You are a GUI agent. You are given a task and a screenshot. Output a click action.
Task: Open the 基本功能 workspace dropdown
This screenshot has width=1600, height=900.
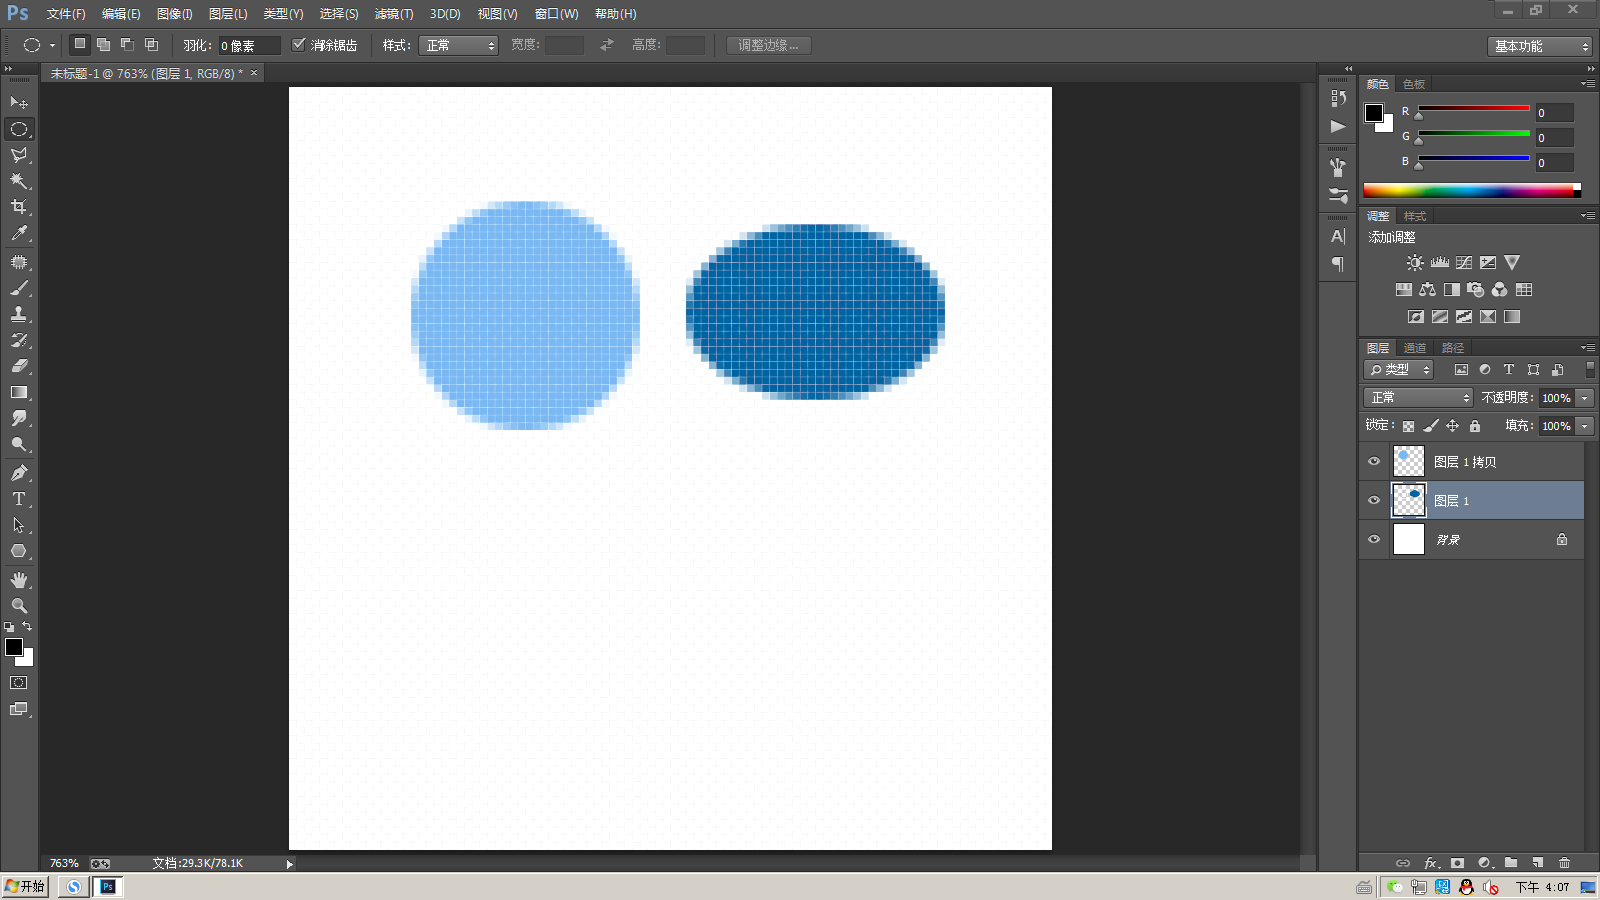tap(1539, 46)
